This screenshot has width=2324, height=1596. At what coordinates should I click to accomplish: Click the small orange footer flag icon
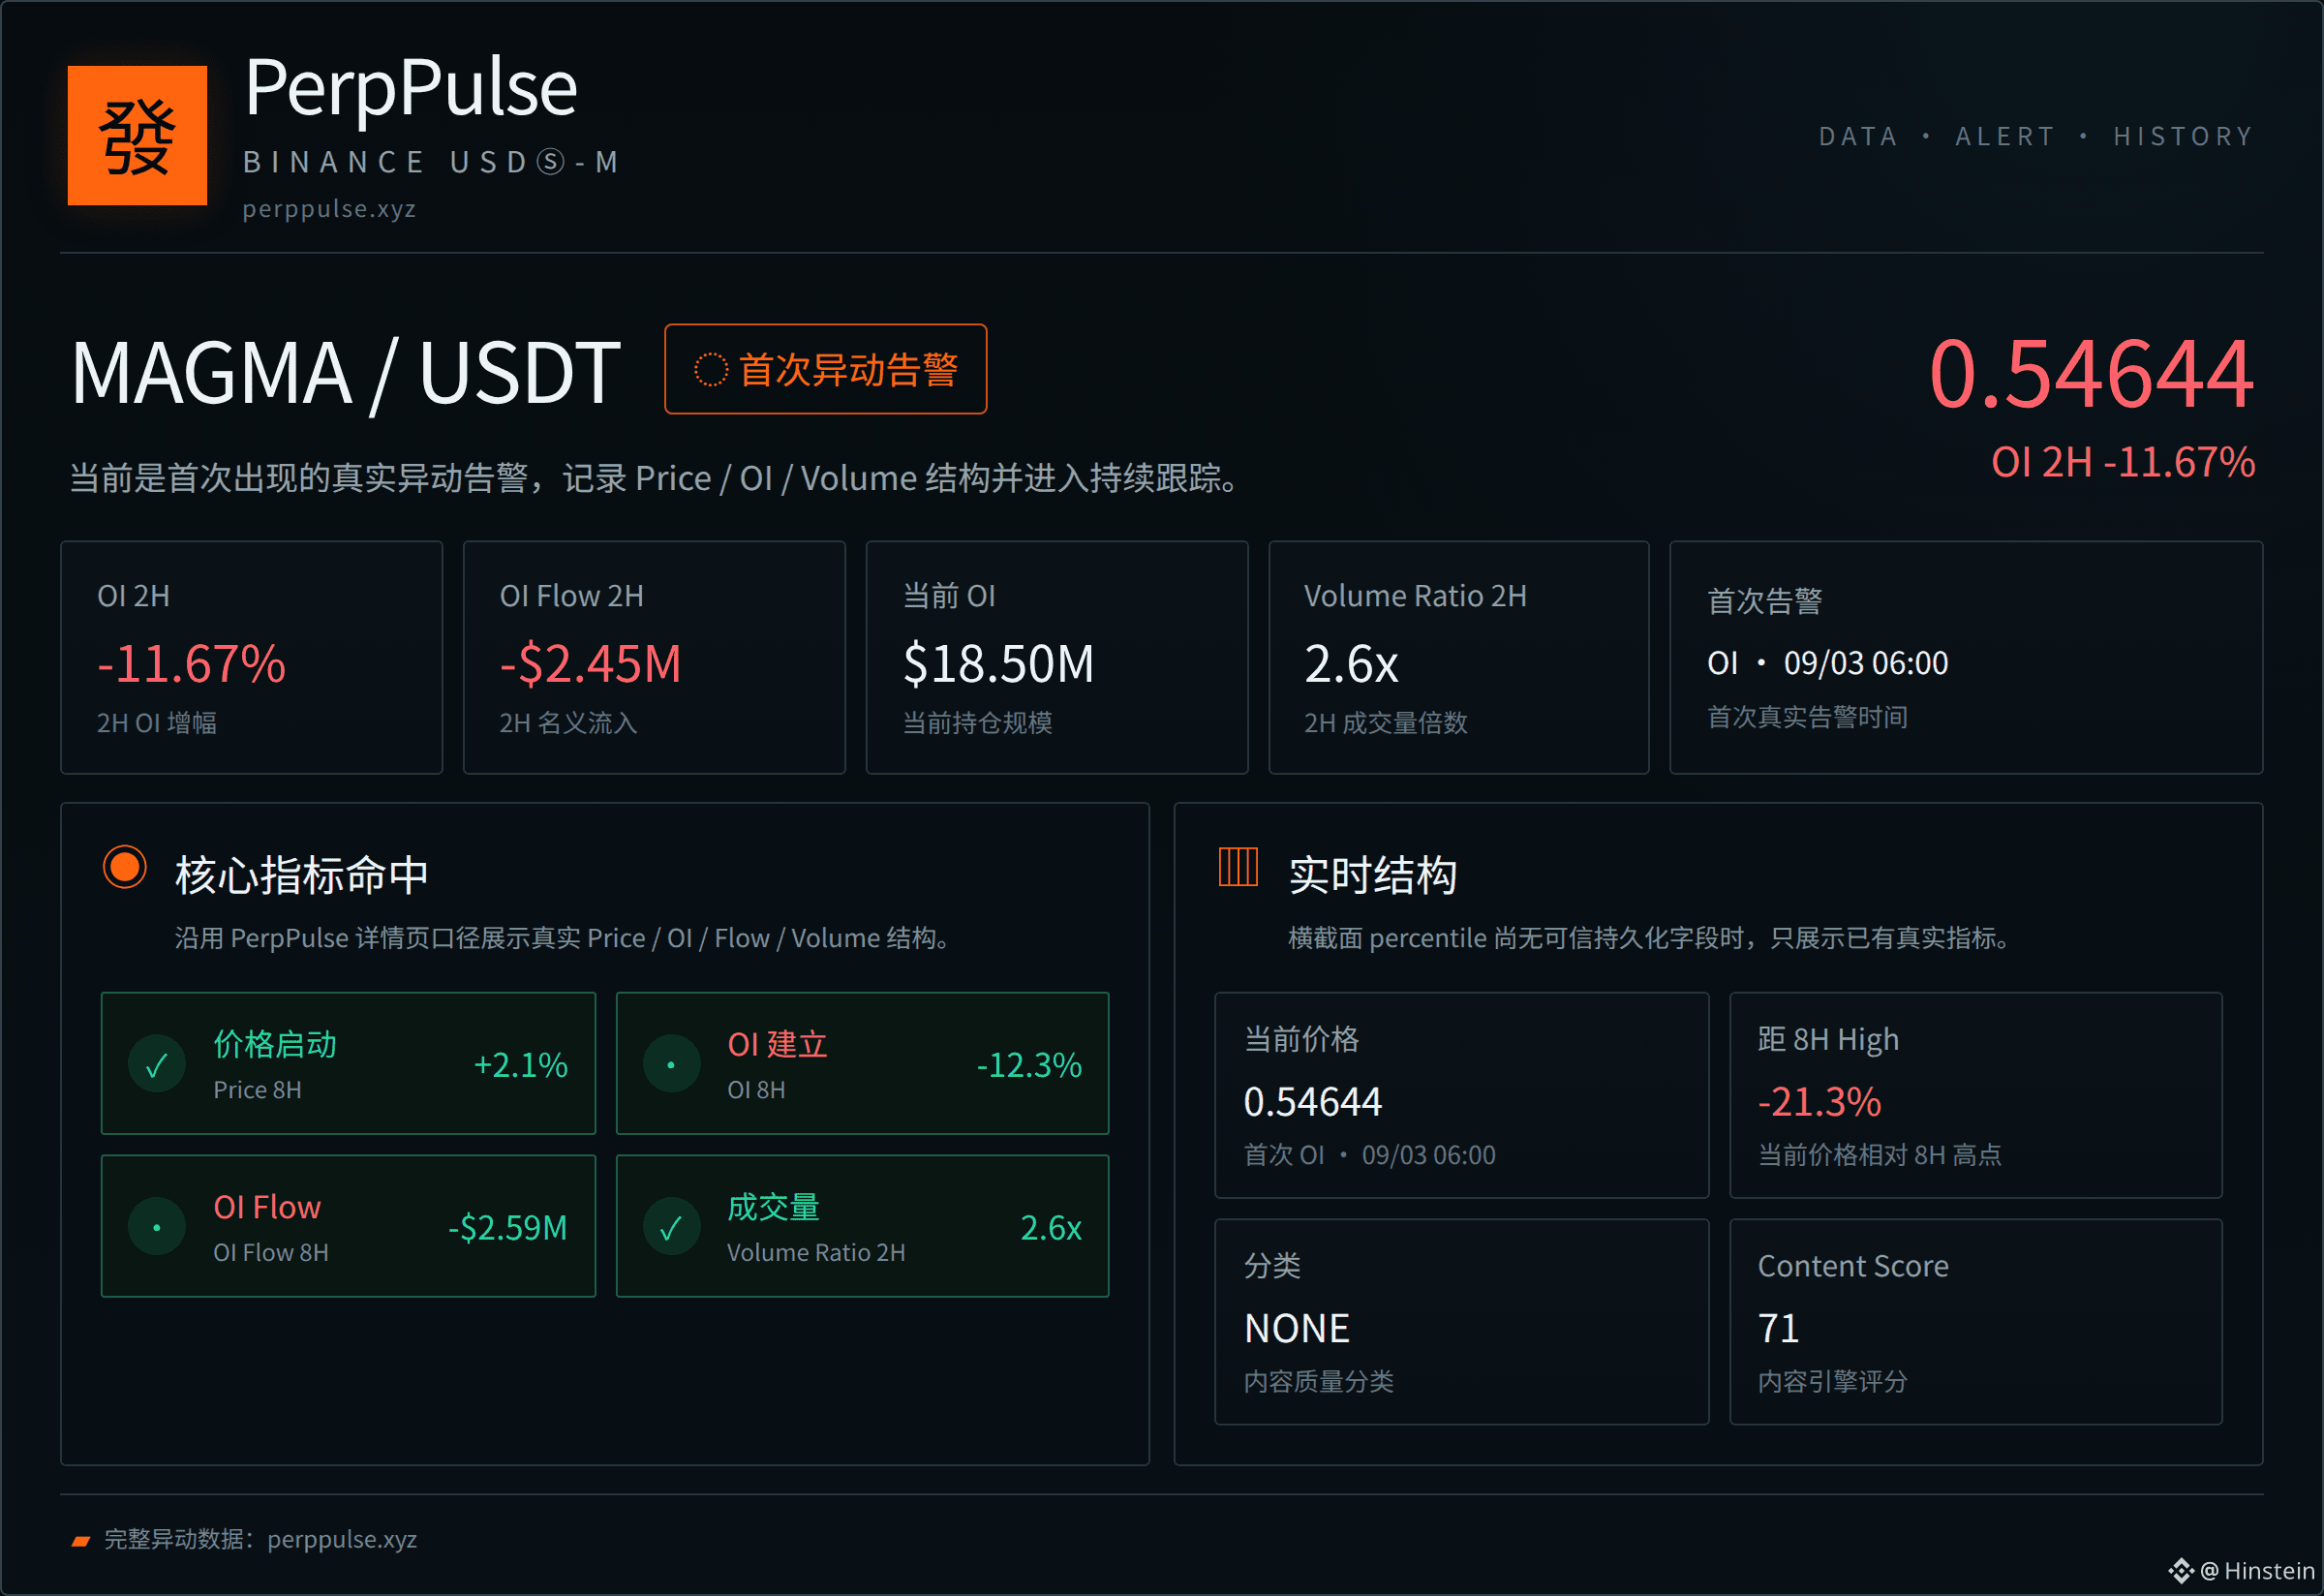(81, 1541)
